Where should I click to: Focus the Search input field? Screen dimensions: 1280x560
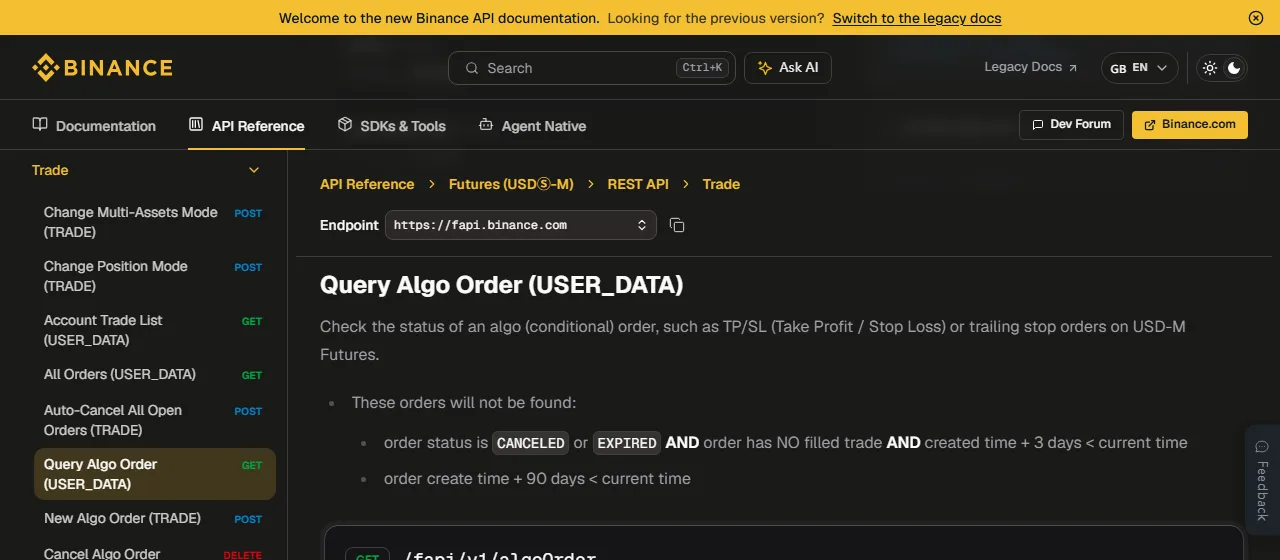click(x=592, y=68)
